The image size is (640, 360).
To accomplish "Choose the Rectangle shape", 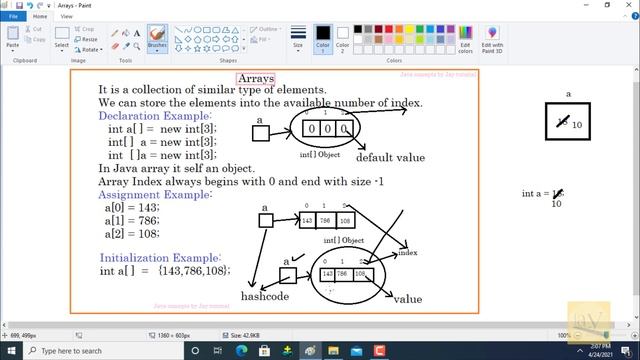I will point(207,30).
